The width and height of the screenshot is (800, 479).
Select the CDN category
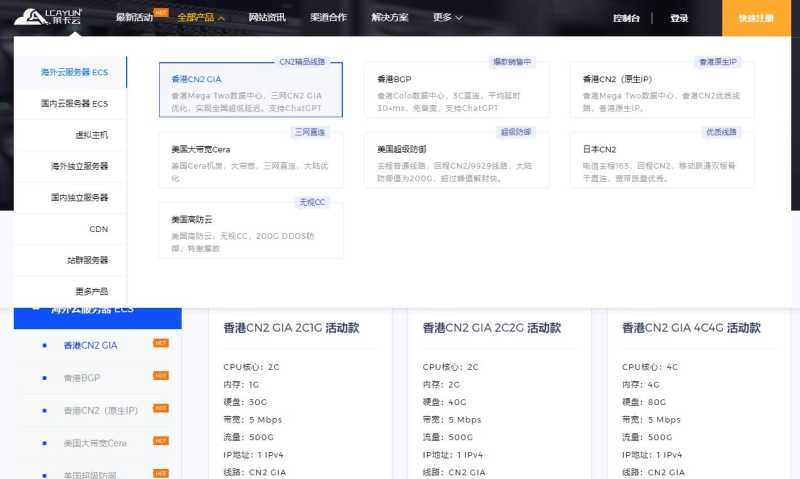70,229
